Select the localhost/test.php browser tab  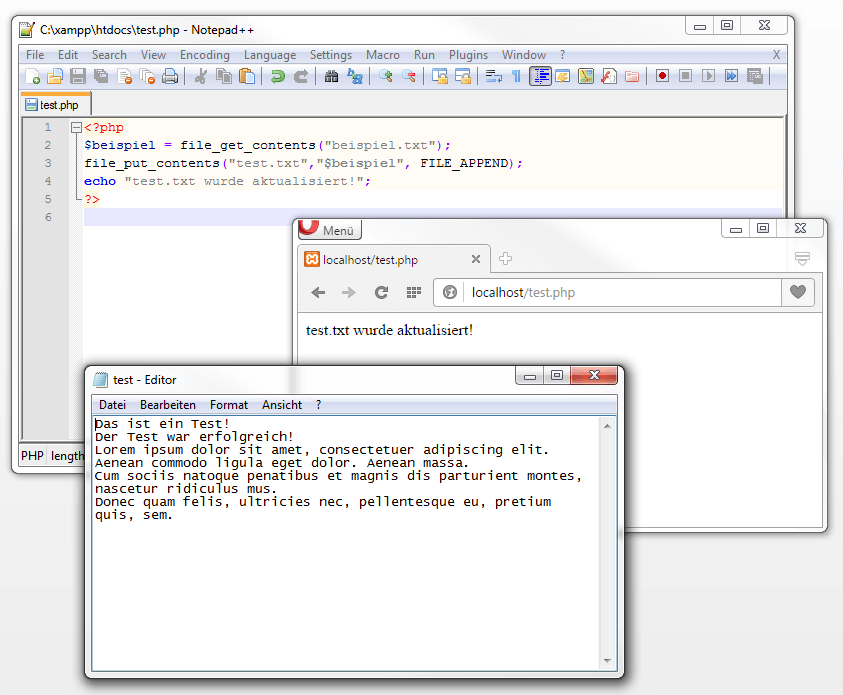[393, 260]
